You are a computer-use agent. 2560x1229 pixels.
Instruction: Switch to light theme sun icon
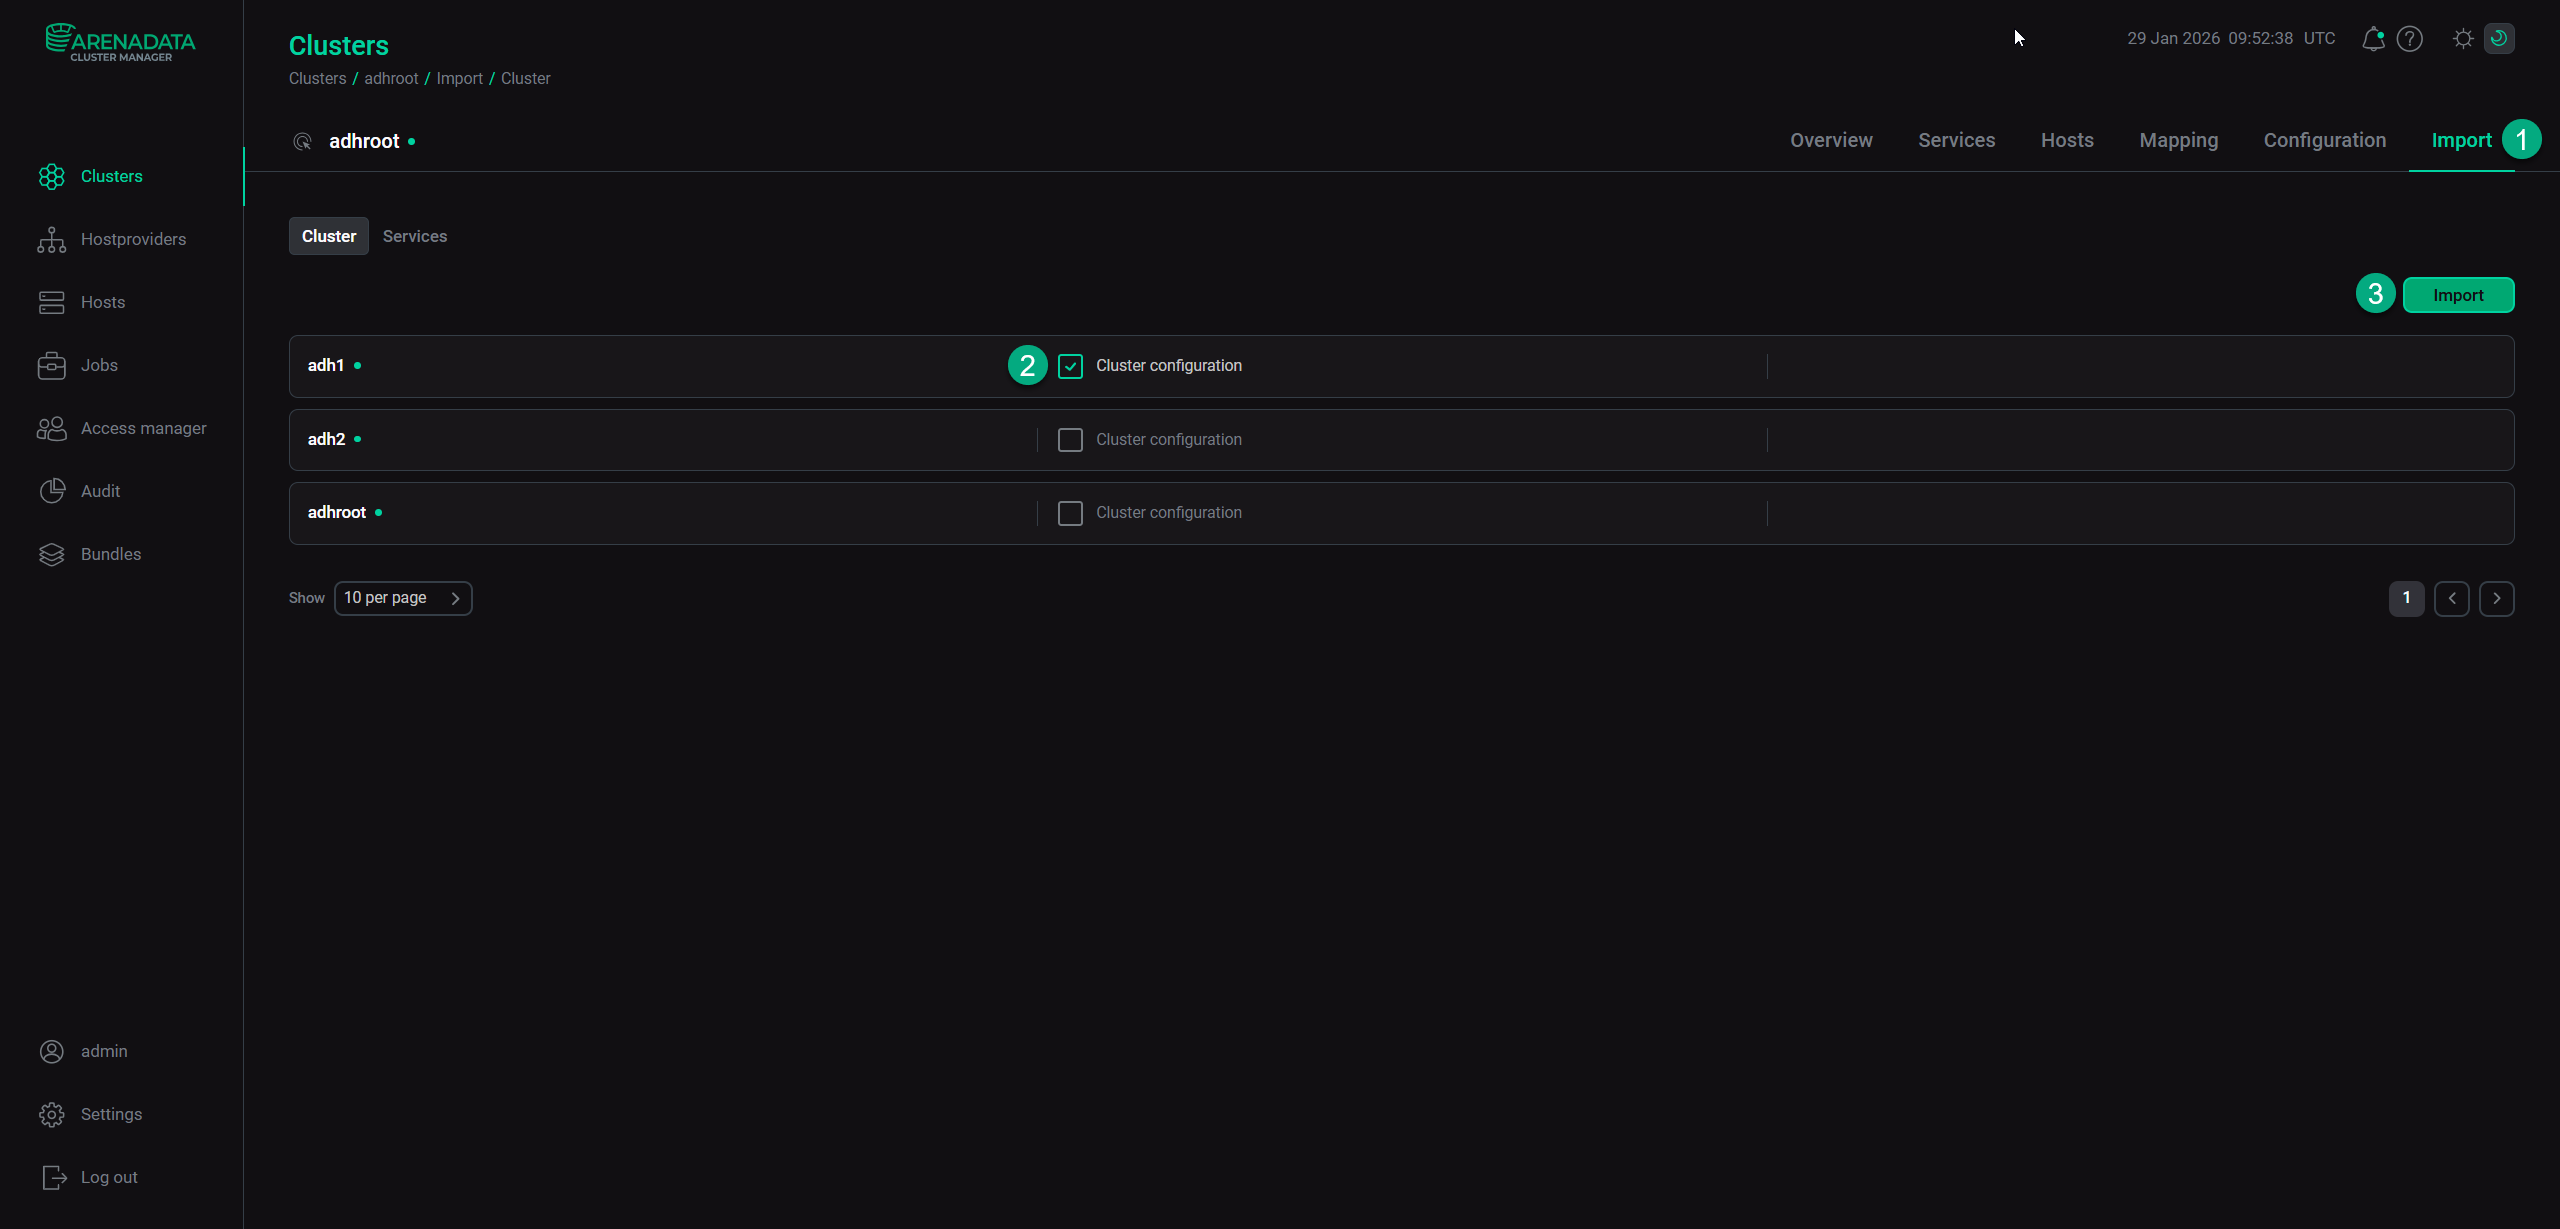pos(2463,39)
